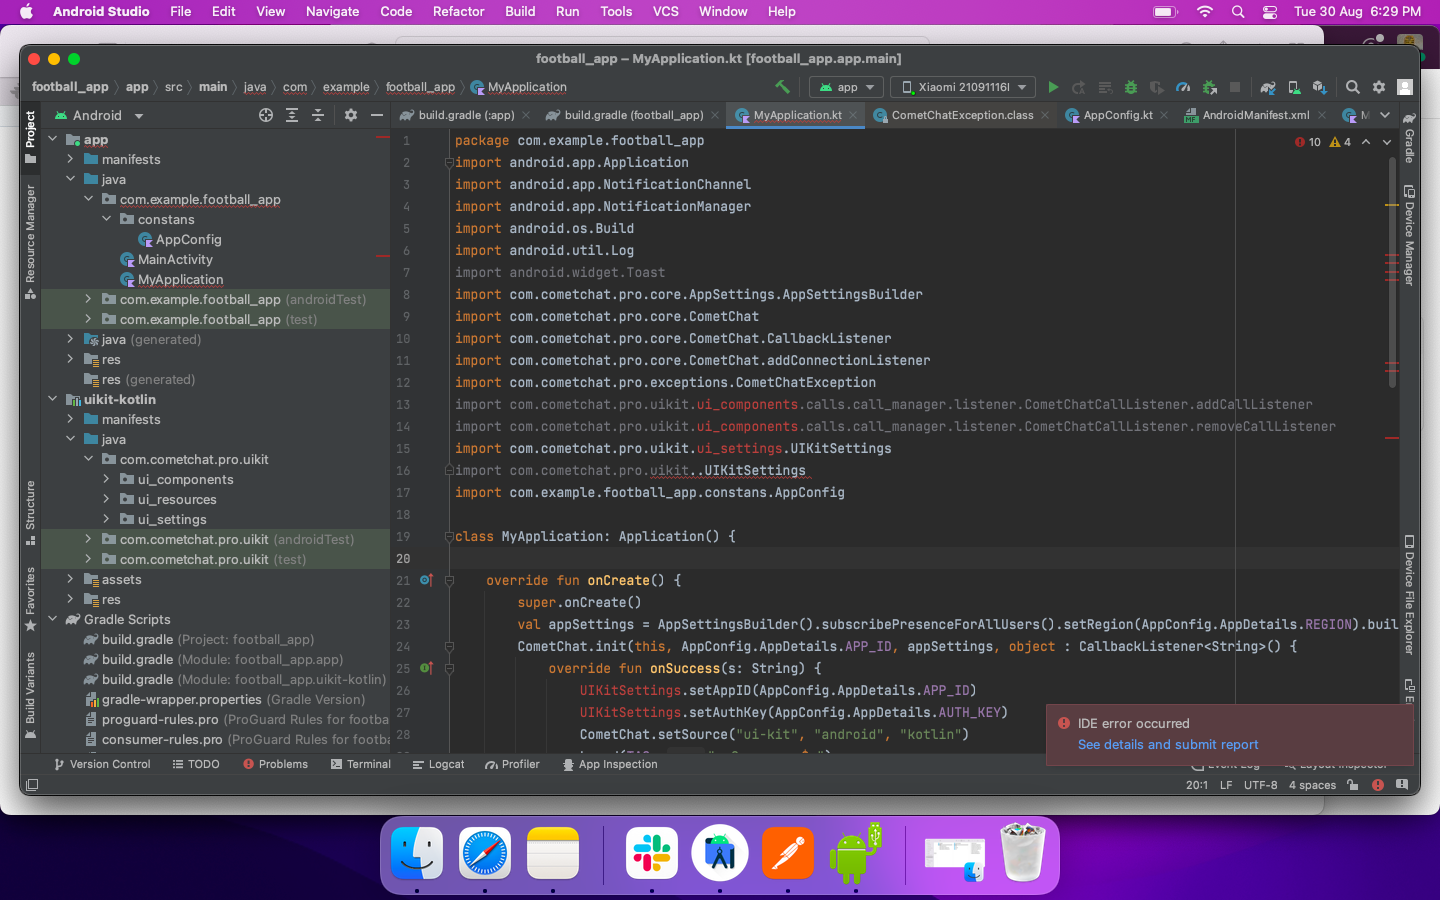Screen dimensions: 1440x900
Task: Select locate file in Project view icon
Action: coord(265,115)
